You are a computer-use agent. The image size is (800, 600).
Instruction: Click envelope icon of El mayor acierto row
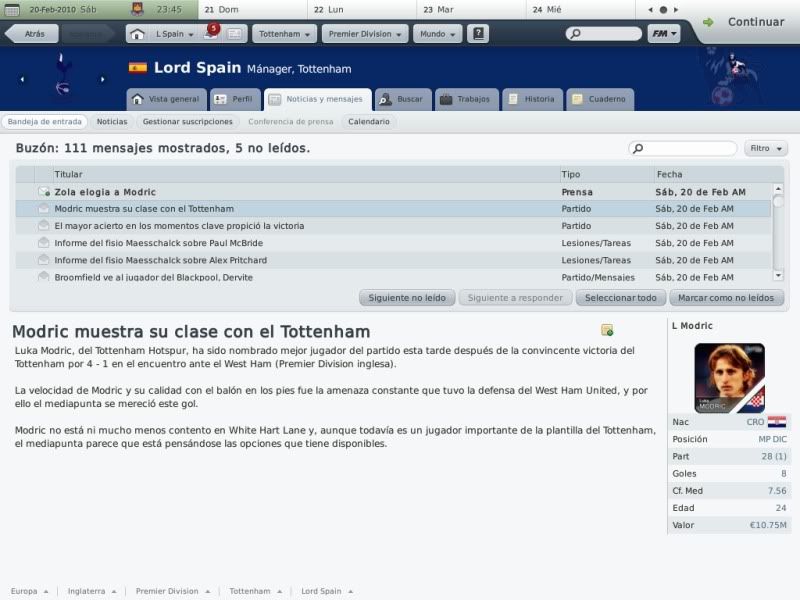[x=44, y=226]
